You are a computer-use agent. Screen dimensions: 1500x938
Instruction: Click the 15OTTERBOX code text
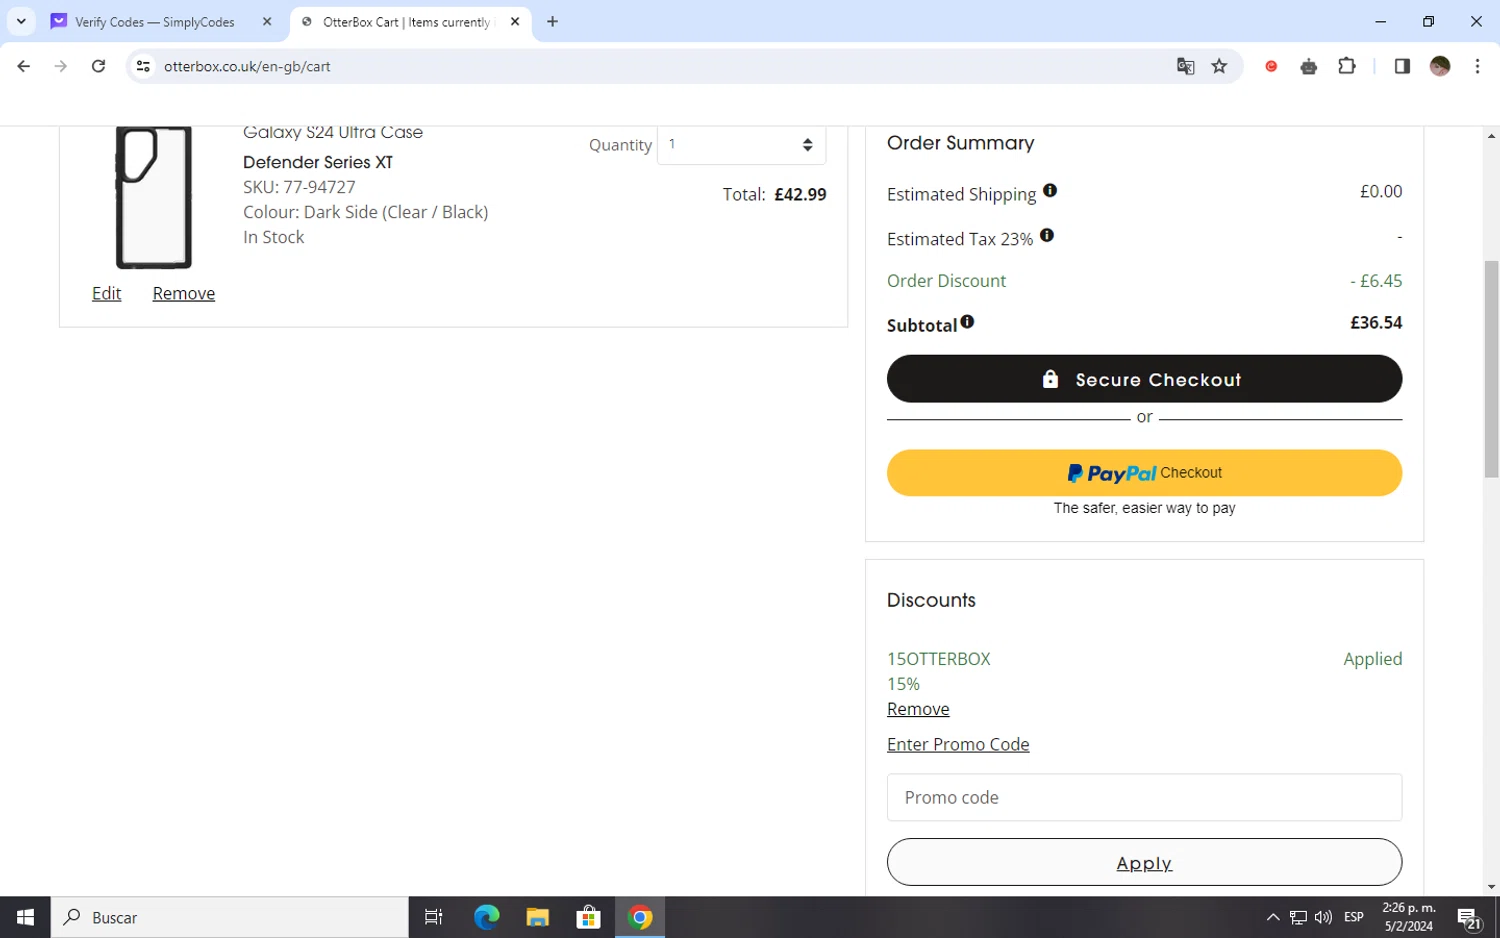coord(938,659)
